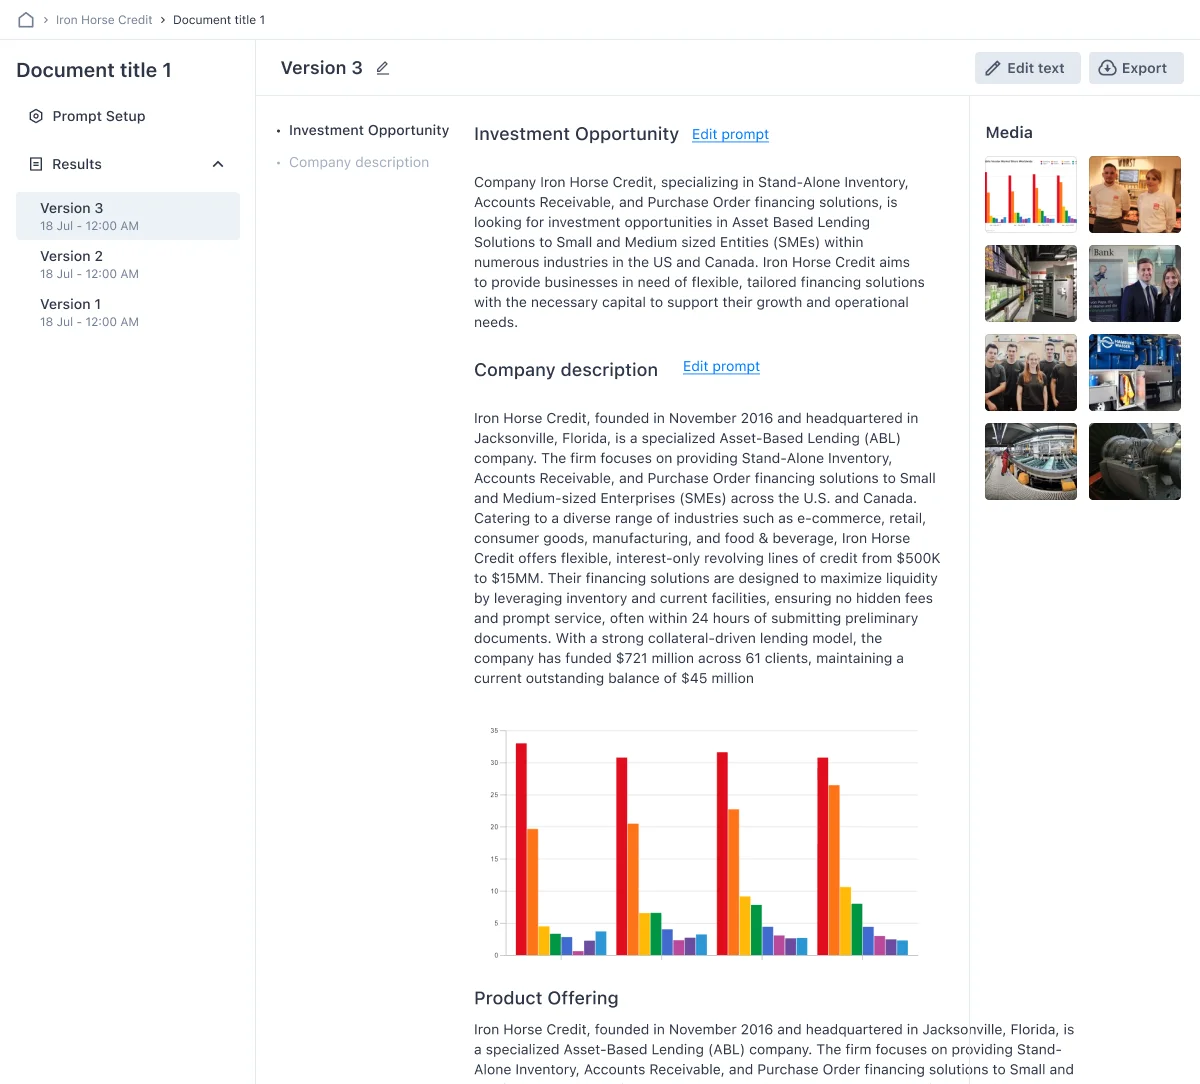
Task: Open the team in black shirts thumbnail
Action: [x=1030, y=372]
